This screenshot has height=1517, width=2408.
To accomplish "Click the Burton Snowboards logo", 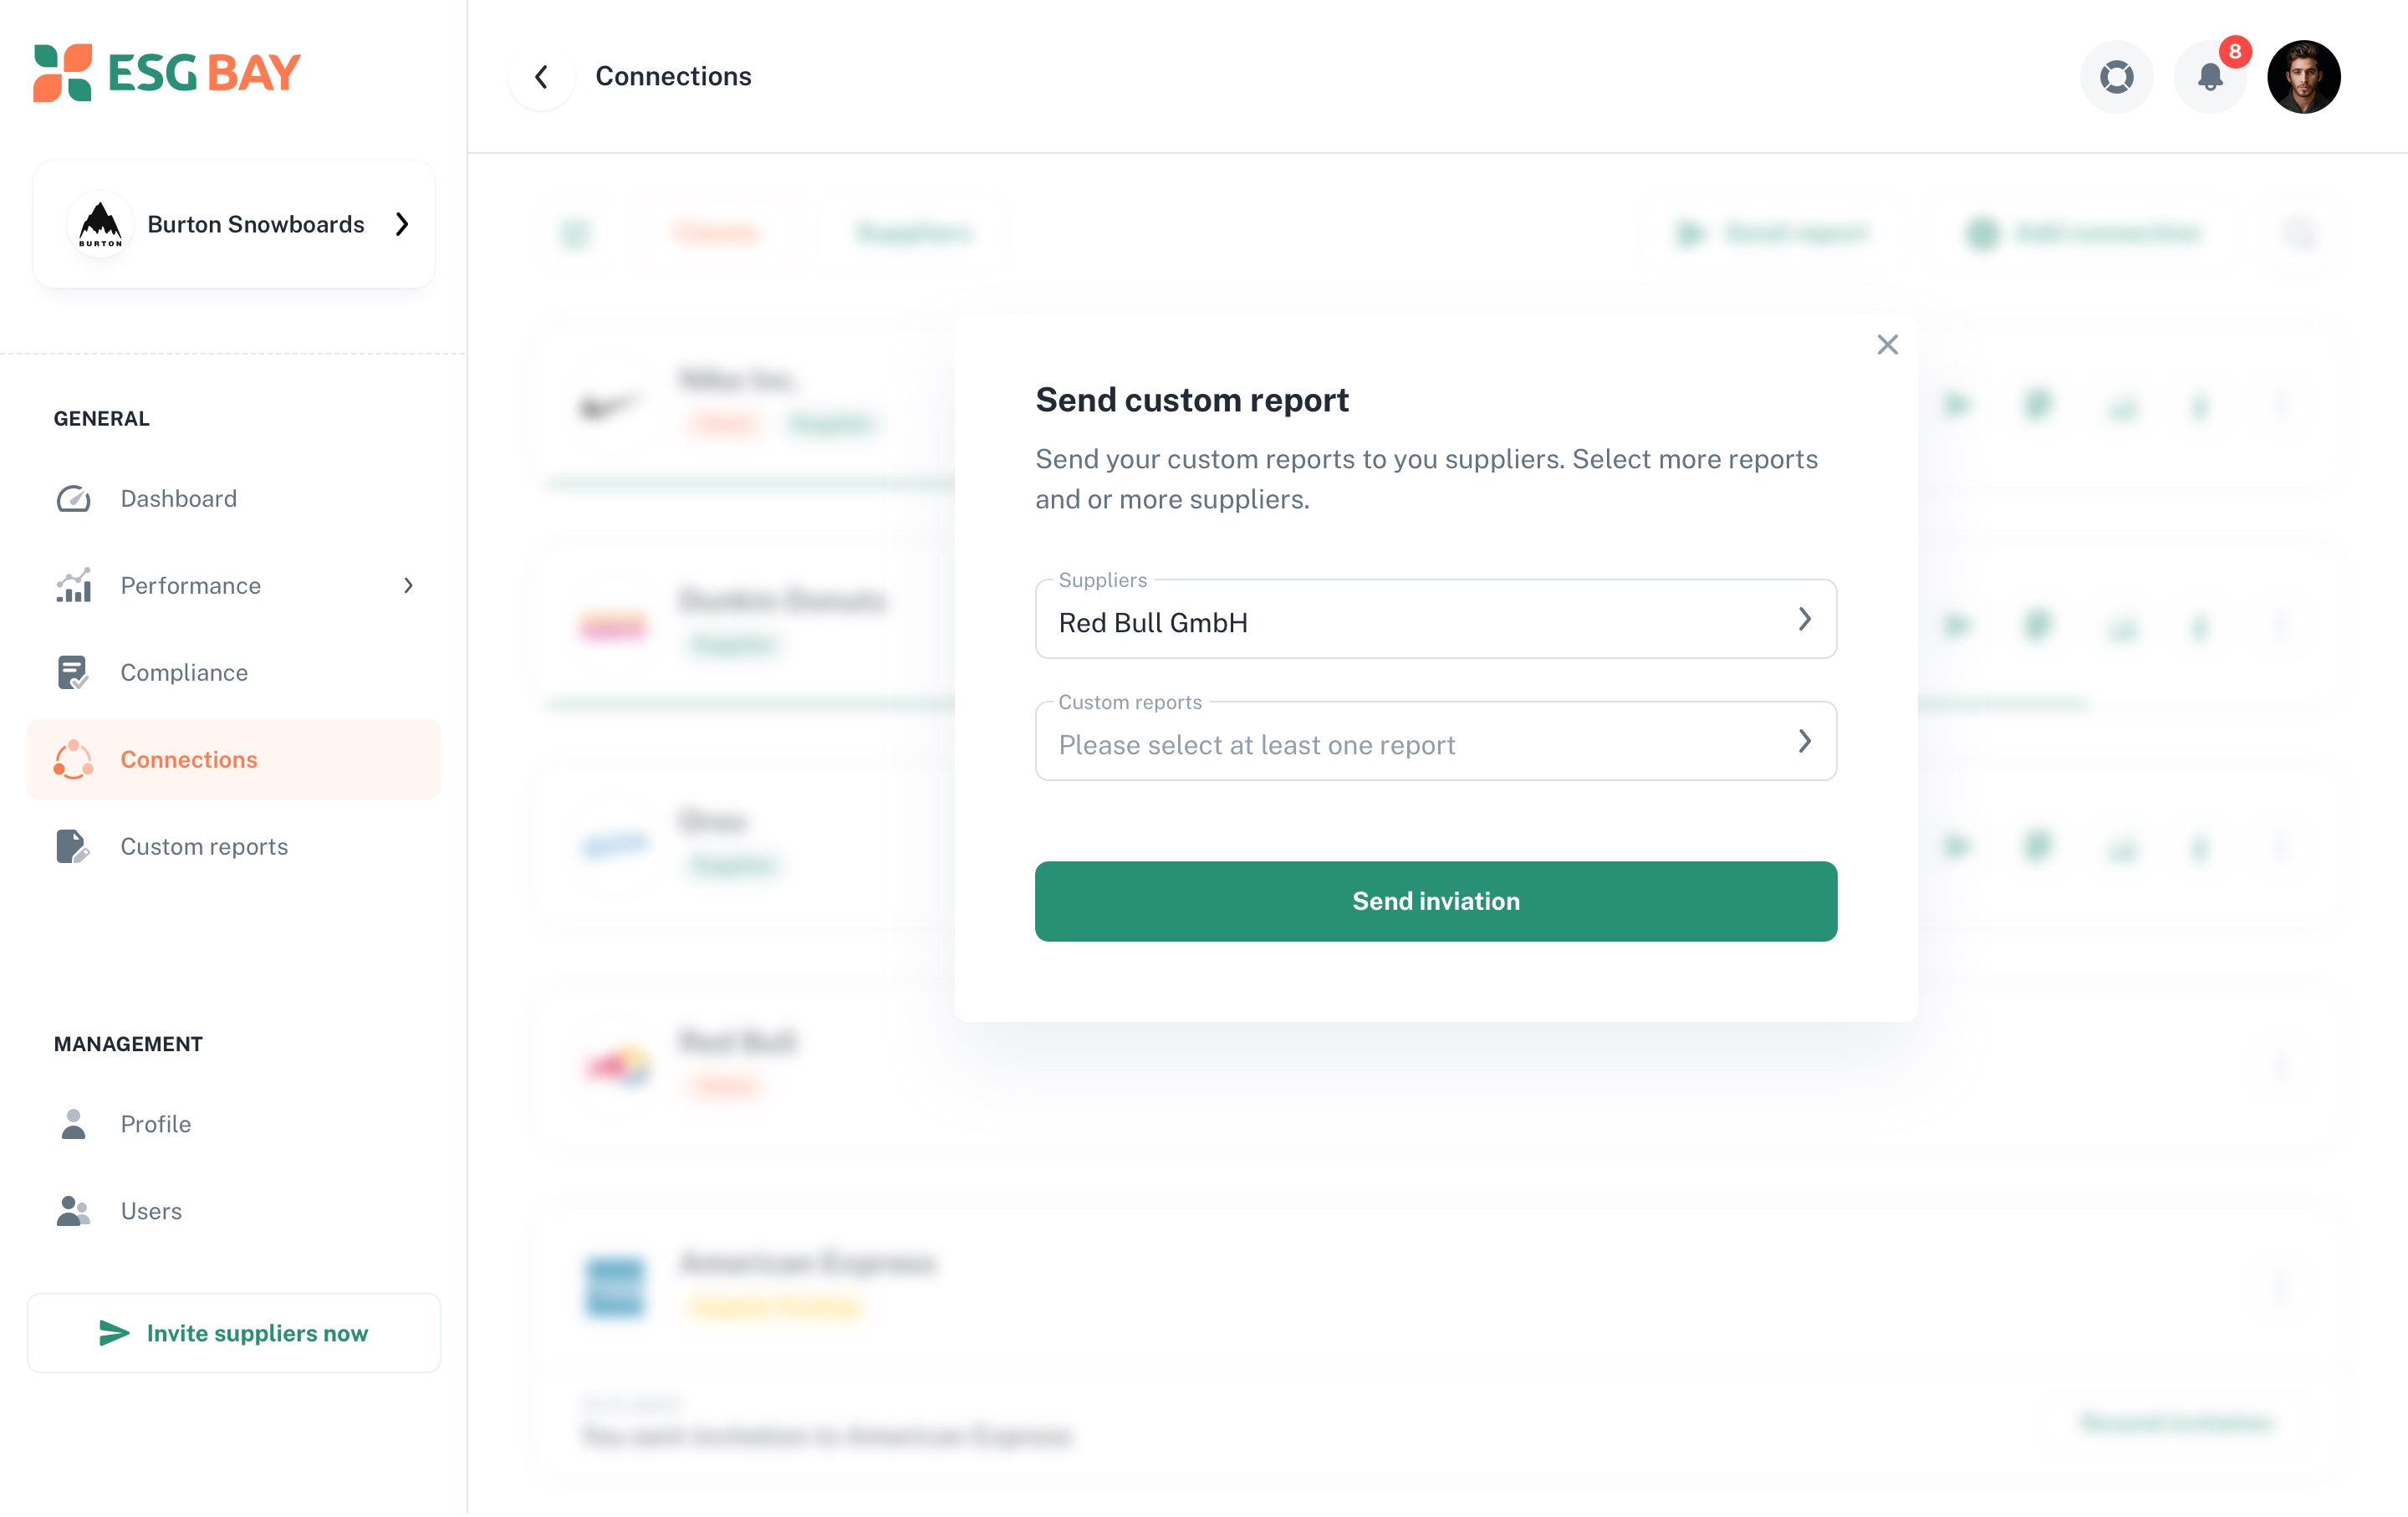I will (100, 224).
